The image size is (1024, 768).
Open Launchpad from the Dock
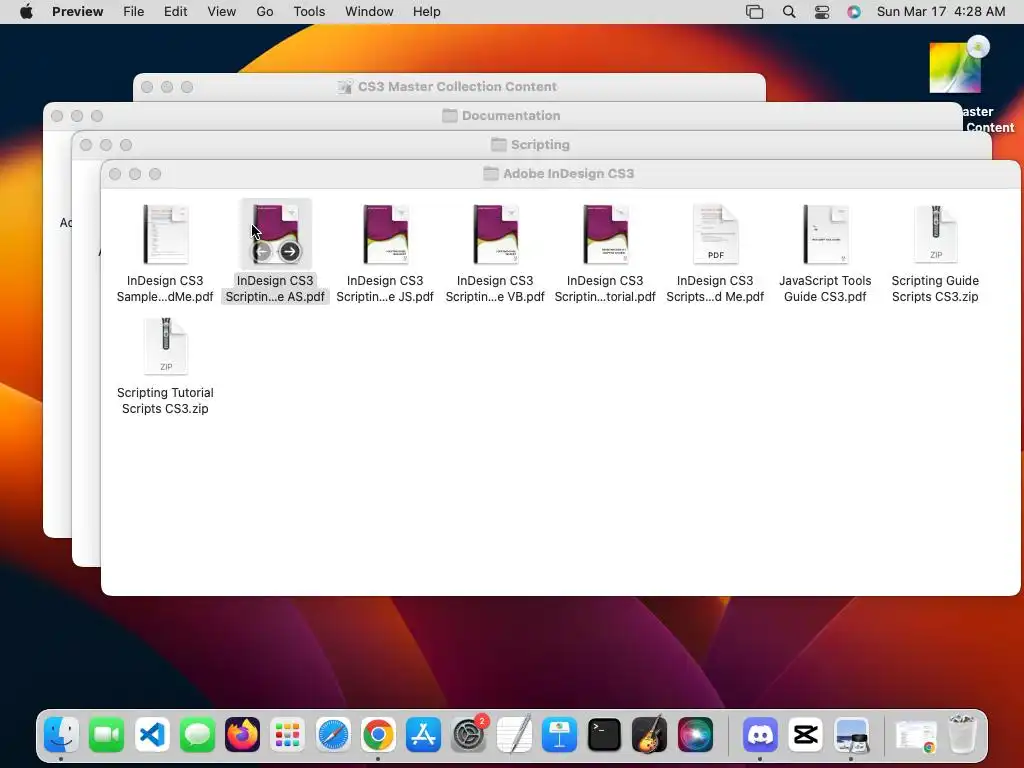pyautogui.click(x=287, y=735)
